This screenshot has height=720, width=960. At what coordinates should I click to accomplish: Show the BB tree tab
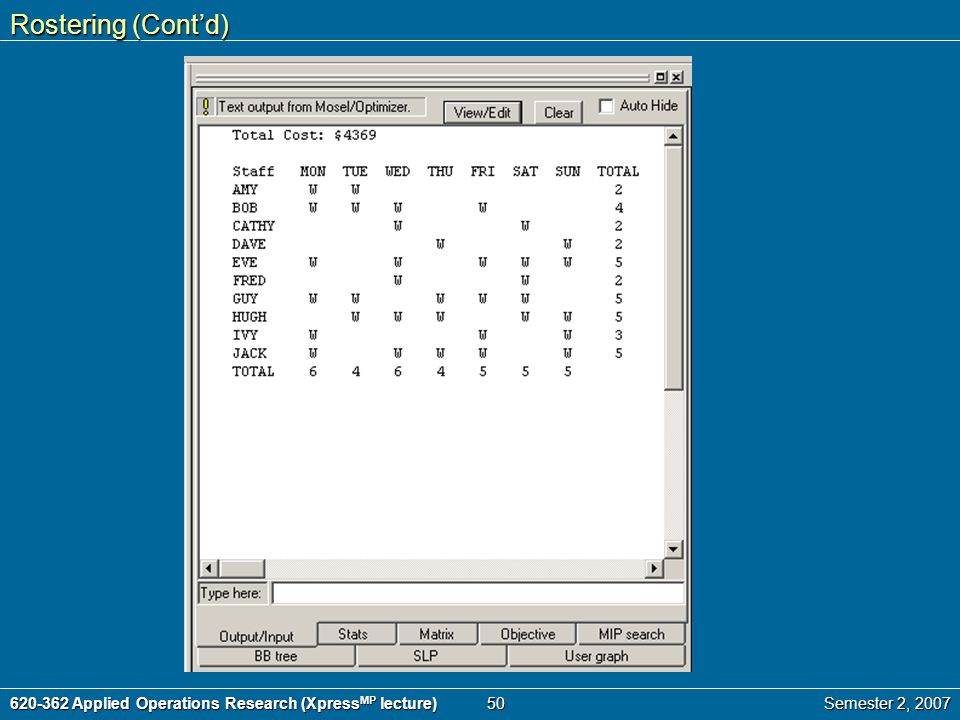coord(276,656)
